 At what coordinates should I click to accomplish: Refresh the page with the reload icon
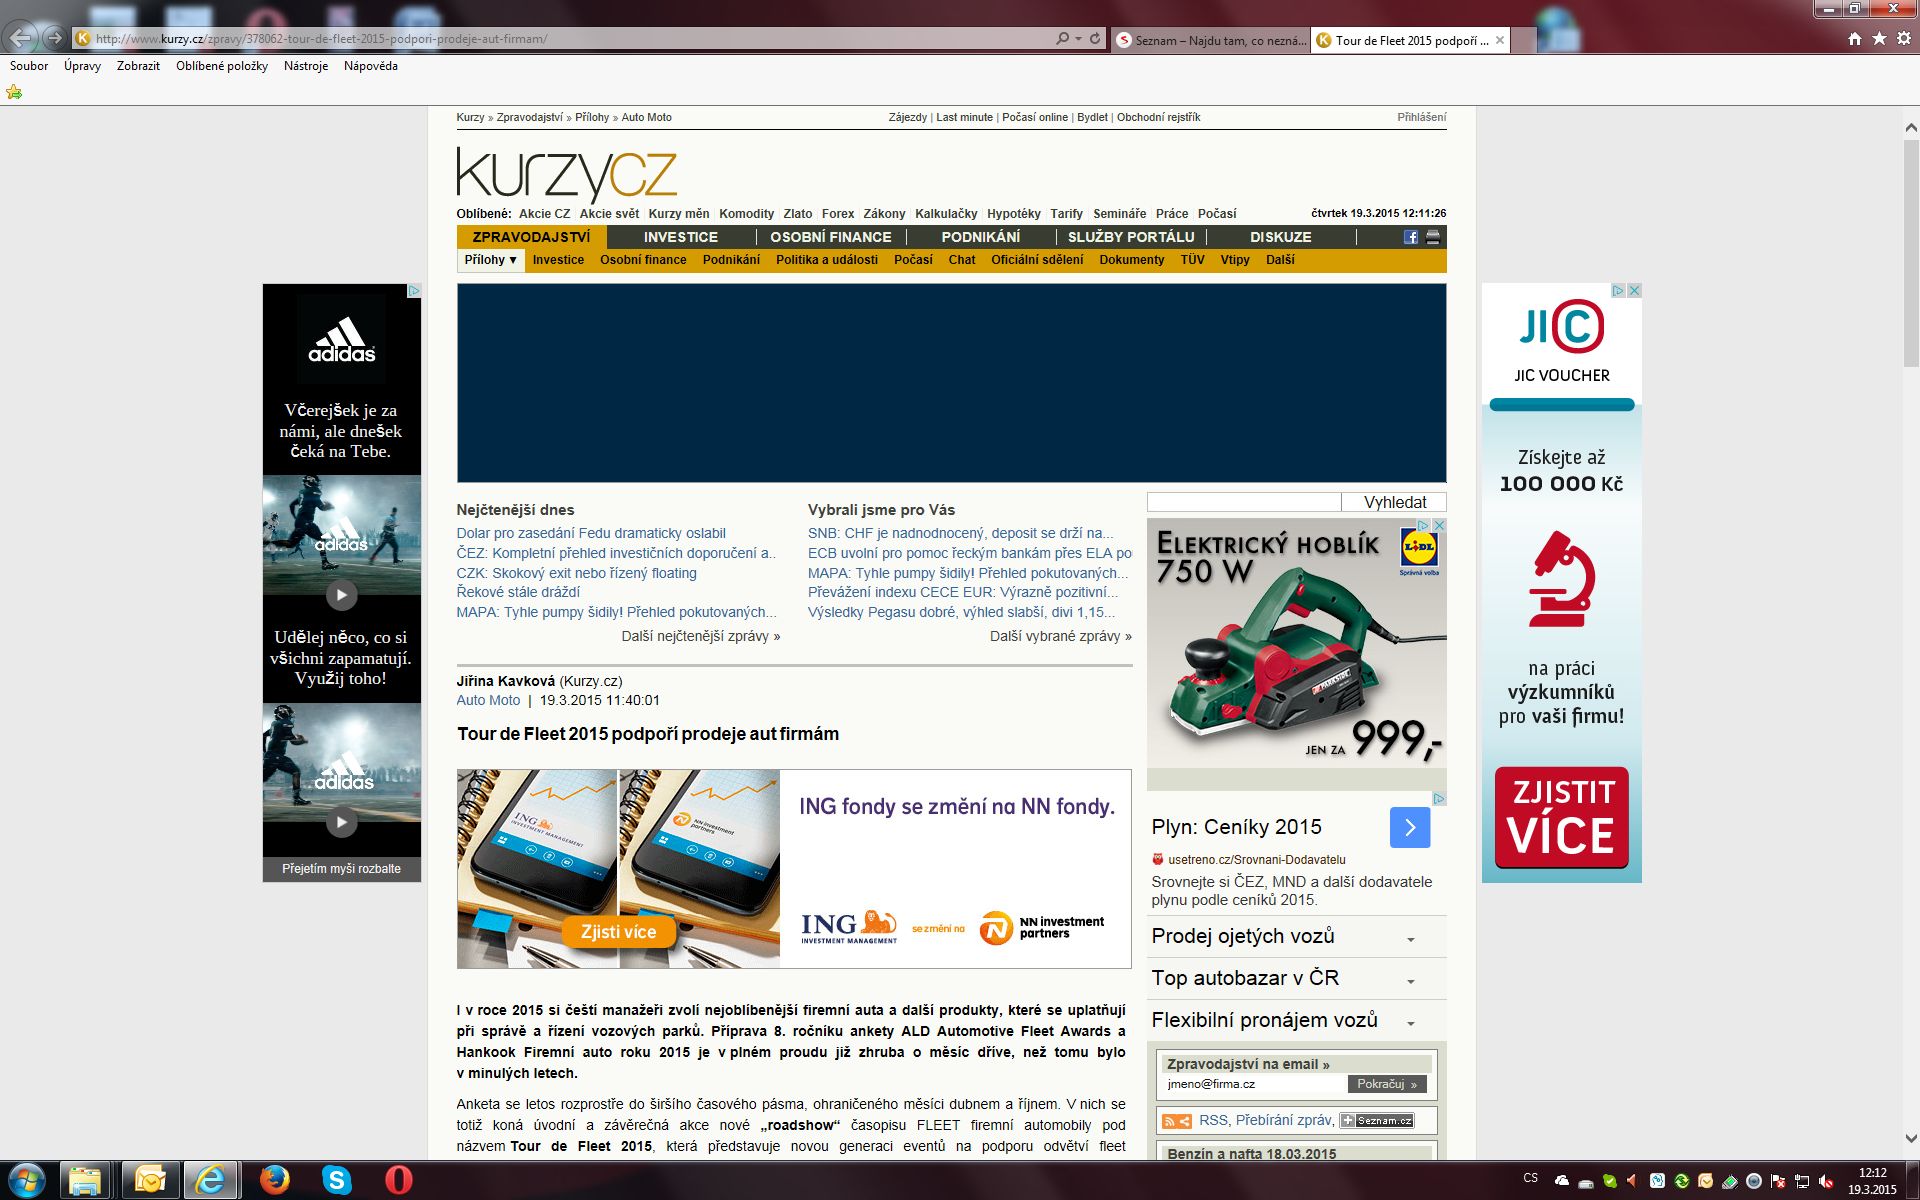click(1095, 39)
